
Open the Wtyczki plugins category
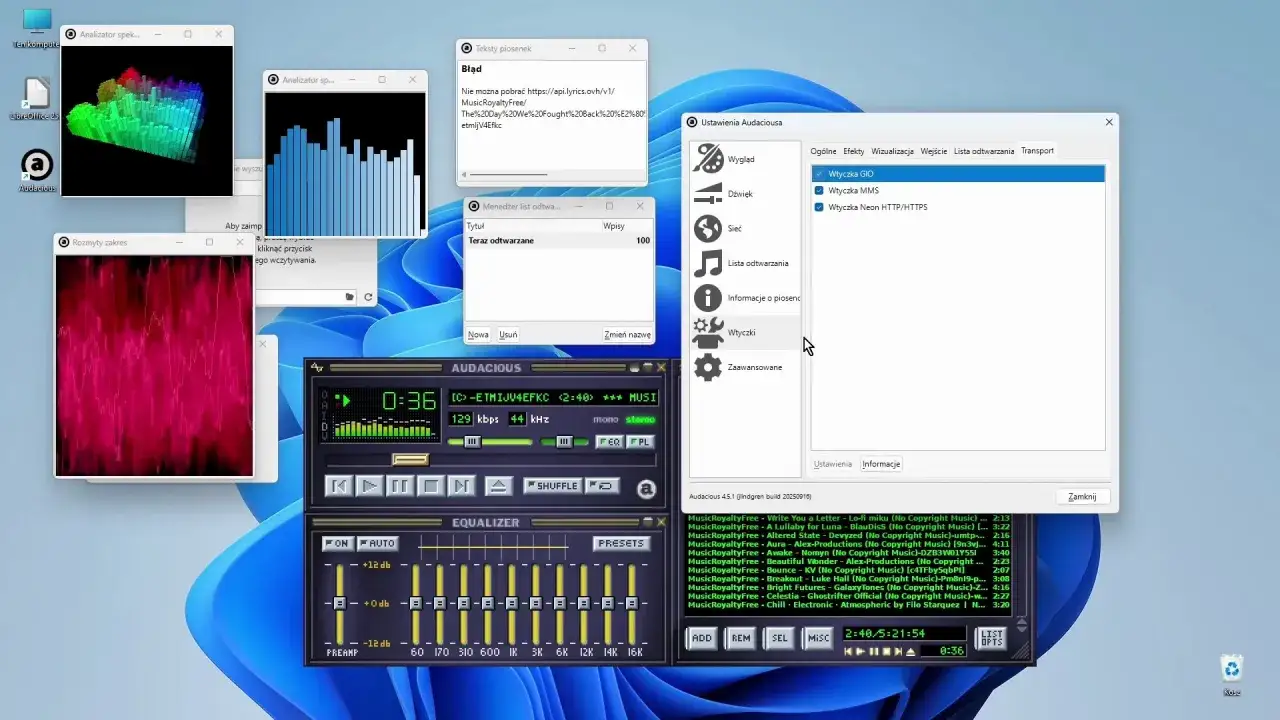tap(746, 332)
